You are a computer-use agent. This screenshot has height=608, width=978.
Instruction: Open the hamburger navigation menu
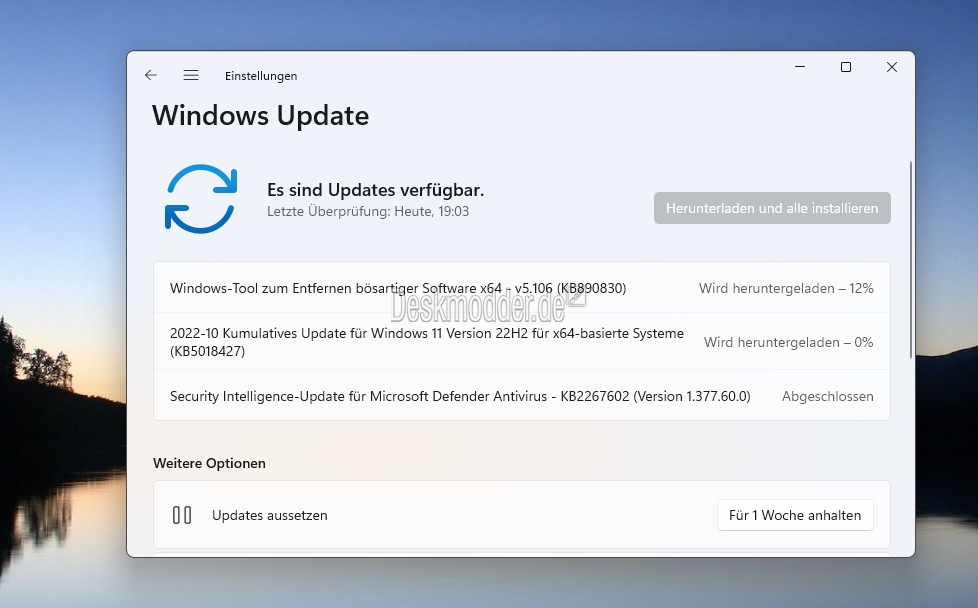191,75
